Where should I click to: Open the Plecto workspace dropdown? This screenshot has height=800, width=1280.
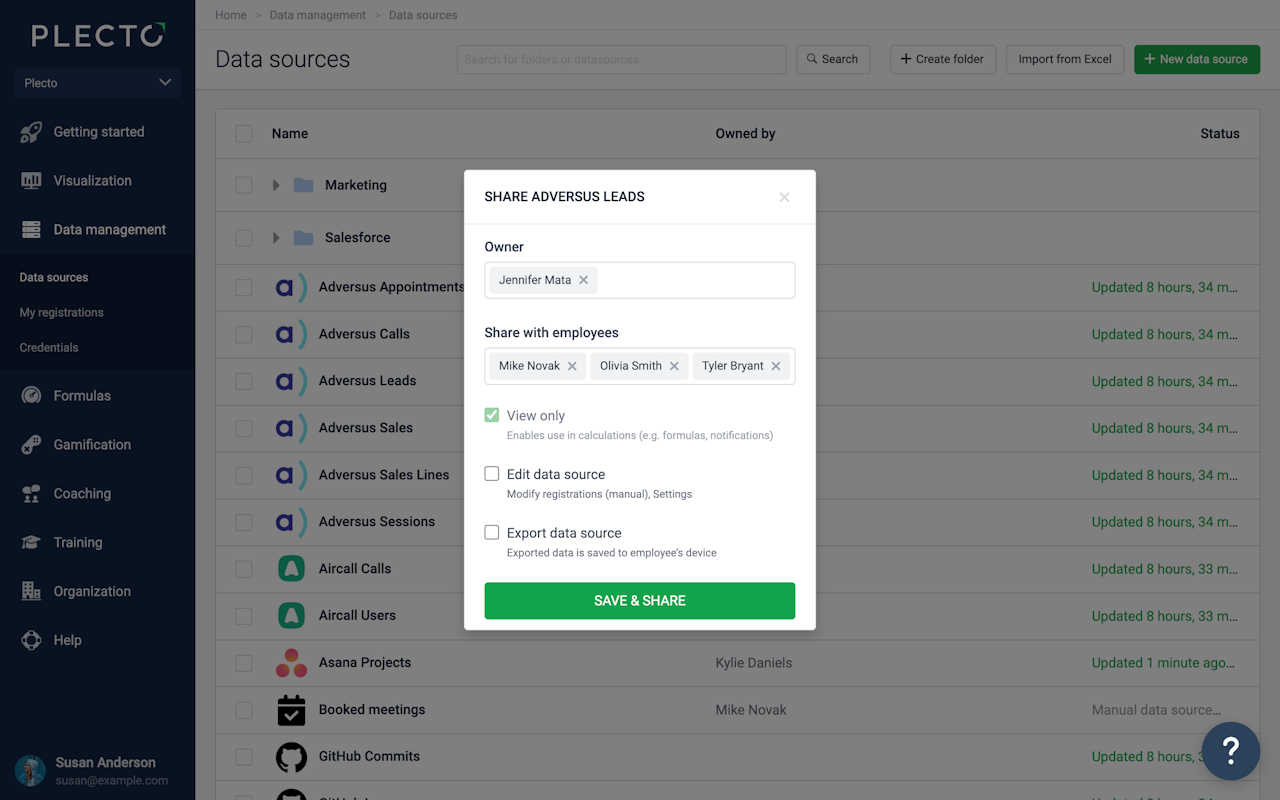coord(97,83)
